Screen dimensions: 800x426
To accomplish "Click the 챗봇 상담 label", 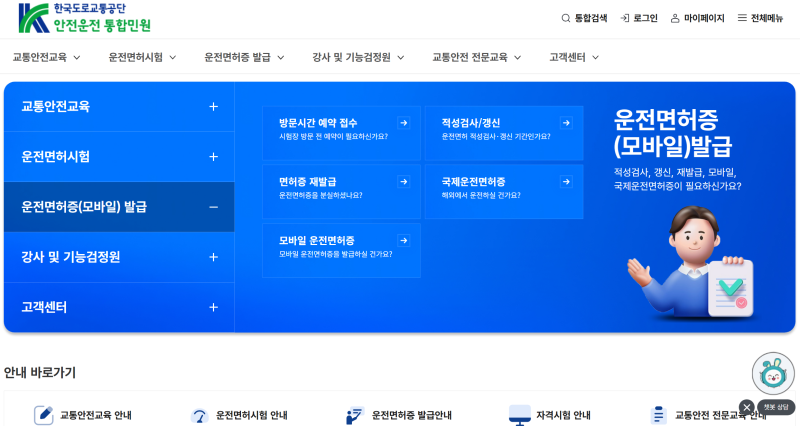I will (x=776, y=407).
